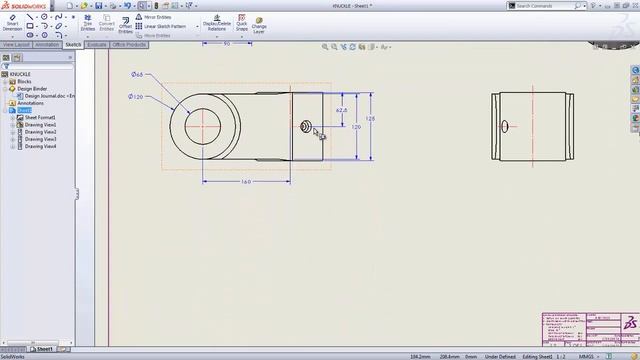Open the Line tool dropdown arrow
Viewport: 640px width, 360px height.
[x=37, y=17]
